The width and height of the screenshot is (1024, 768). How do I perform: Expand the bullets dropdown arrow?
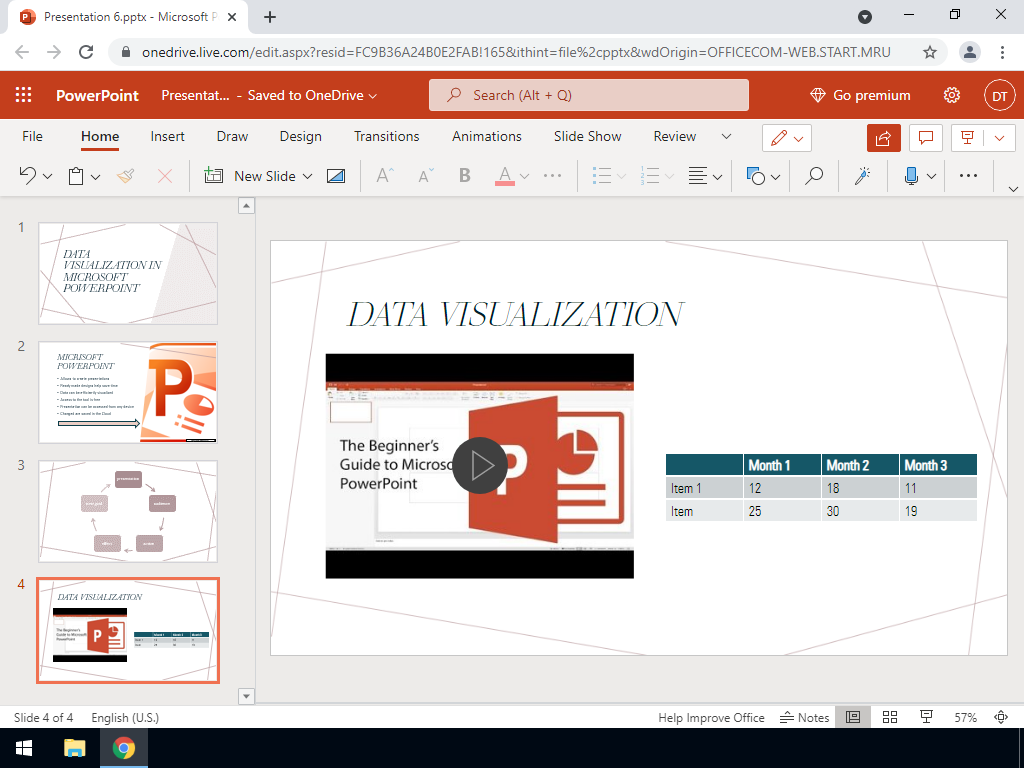point(621,176)
